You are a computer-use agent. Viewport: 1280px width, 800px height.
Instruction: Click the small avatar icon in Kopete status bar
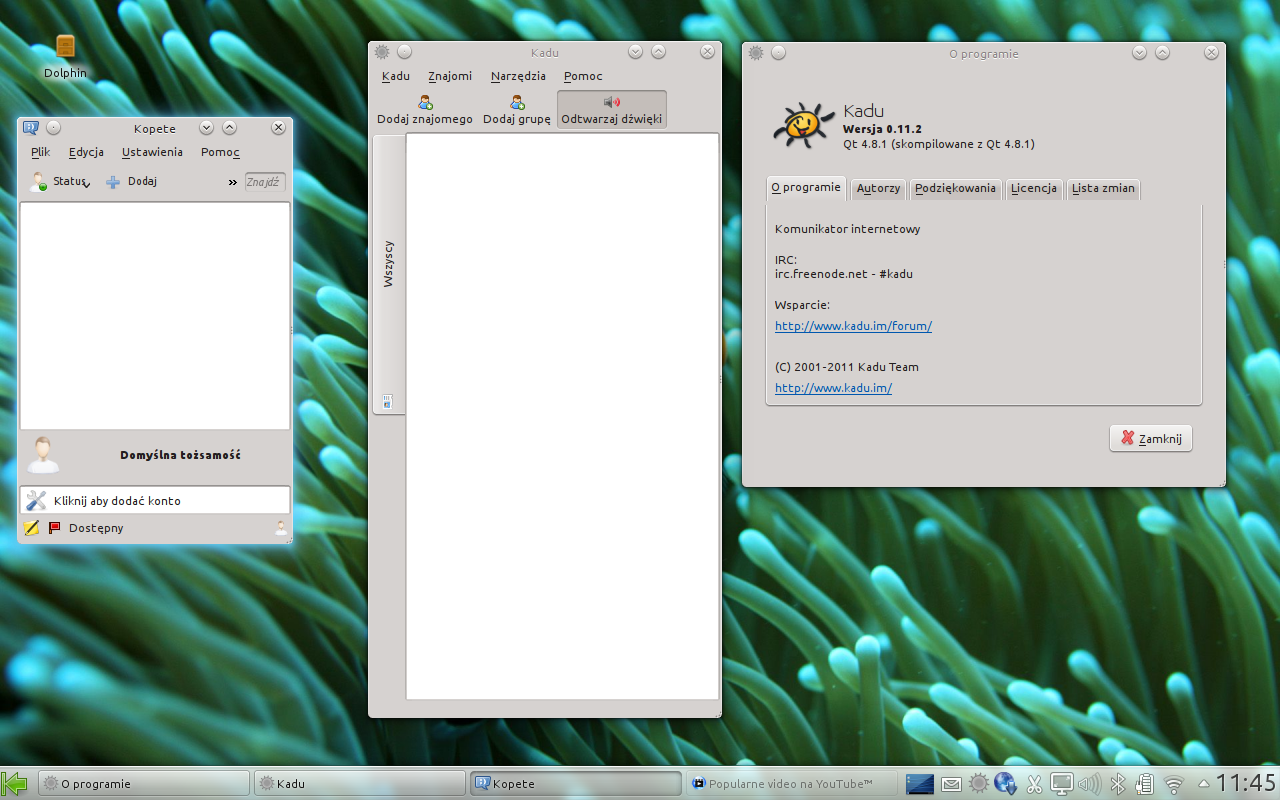click(x=281, y=528)
